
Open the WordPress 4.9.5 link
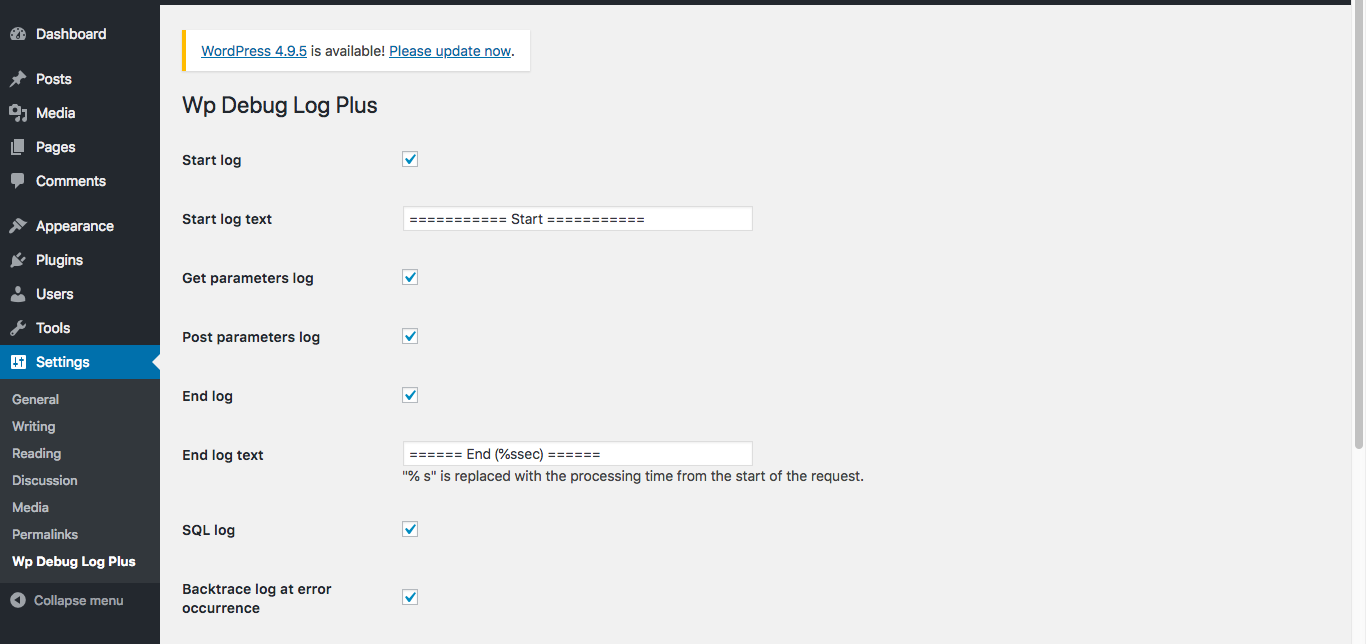(x=254, y=51)
